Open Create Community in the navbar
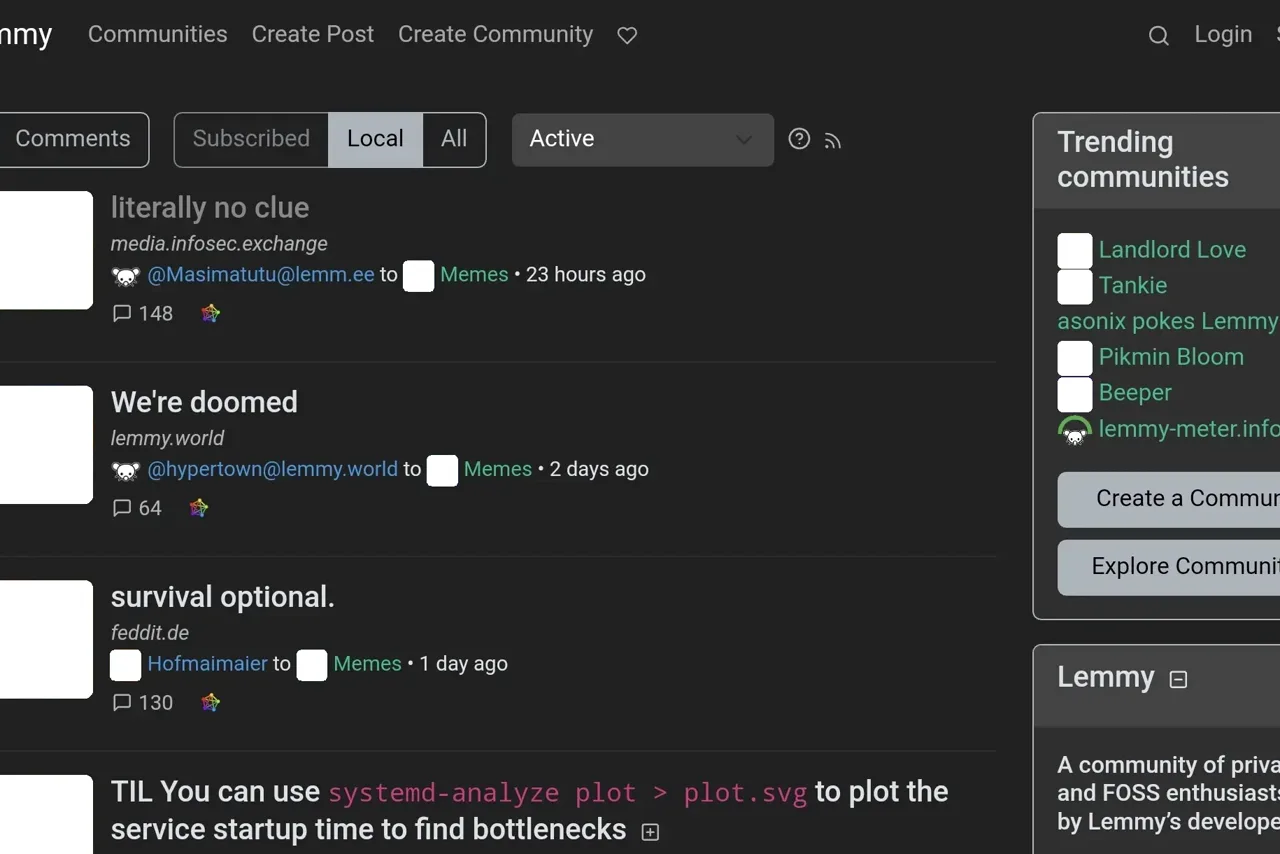 click(x=496, y=34)
